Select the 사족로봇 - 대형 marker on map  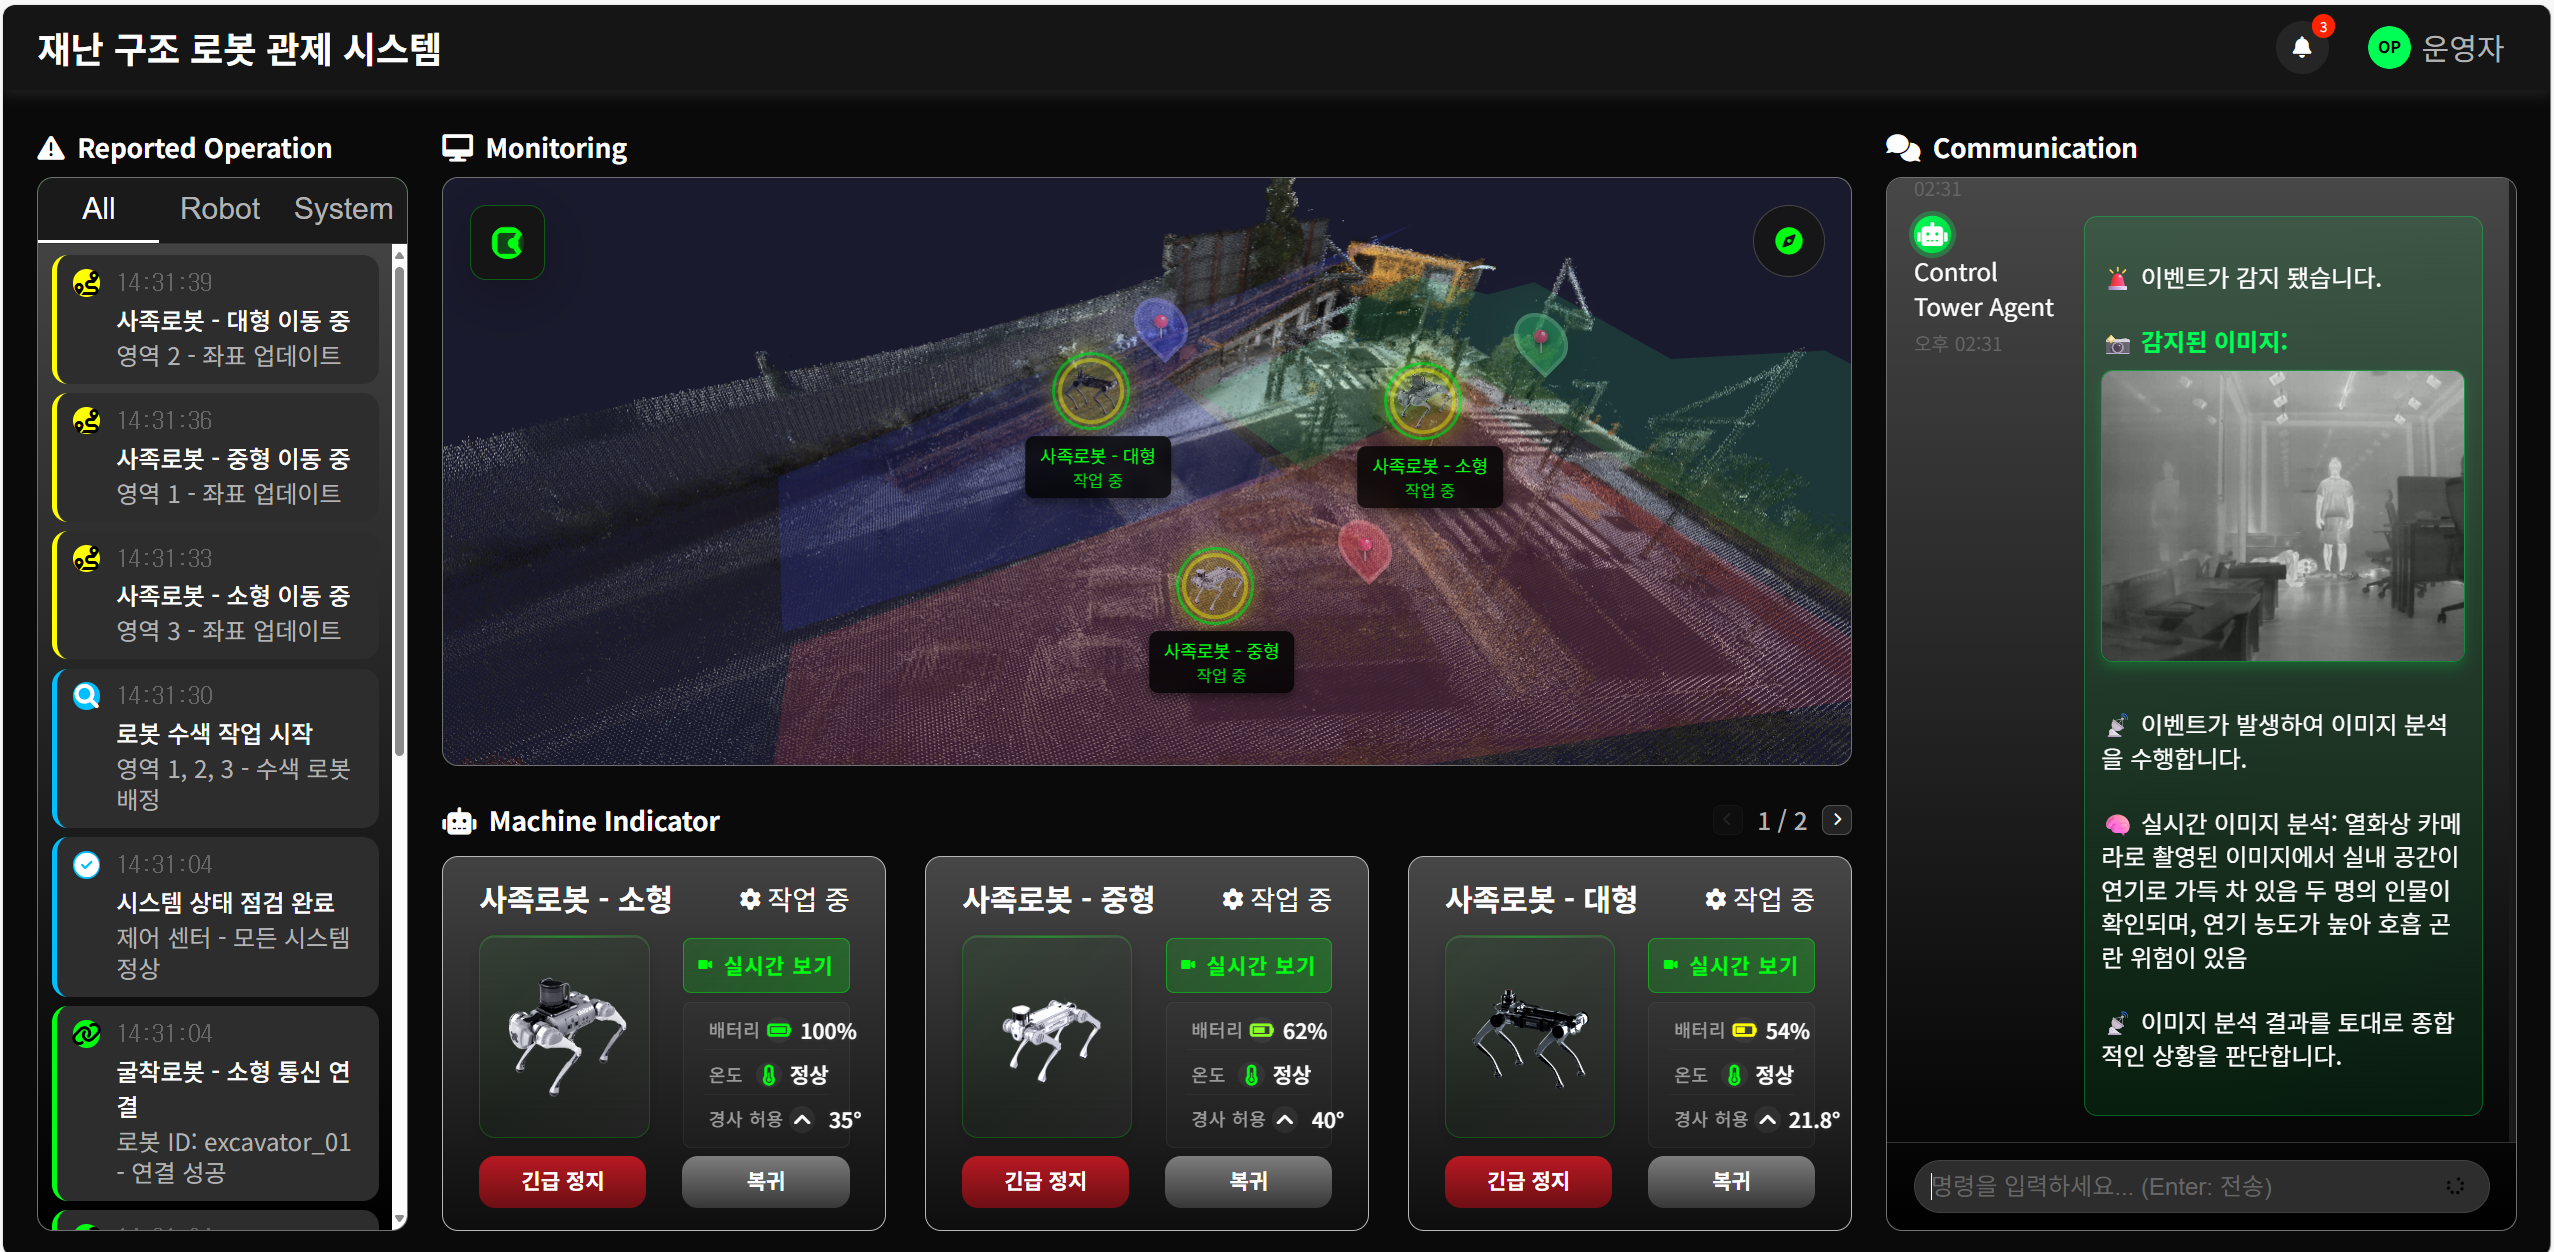pyautogui.click(x=1091, y=390)
